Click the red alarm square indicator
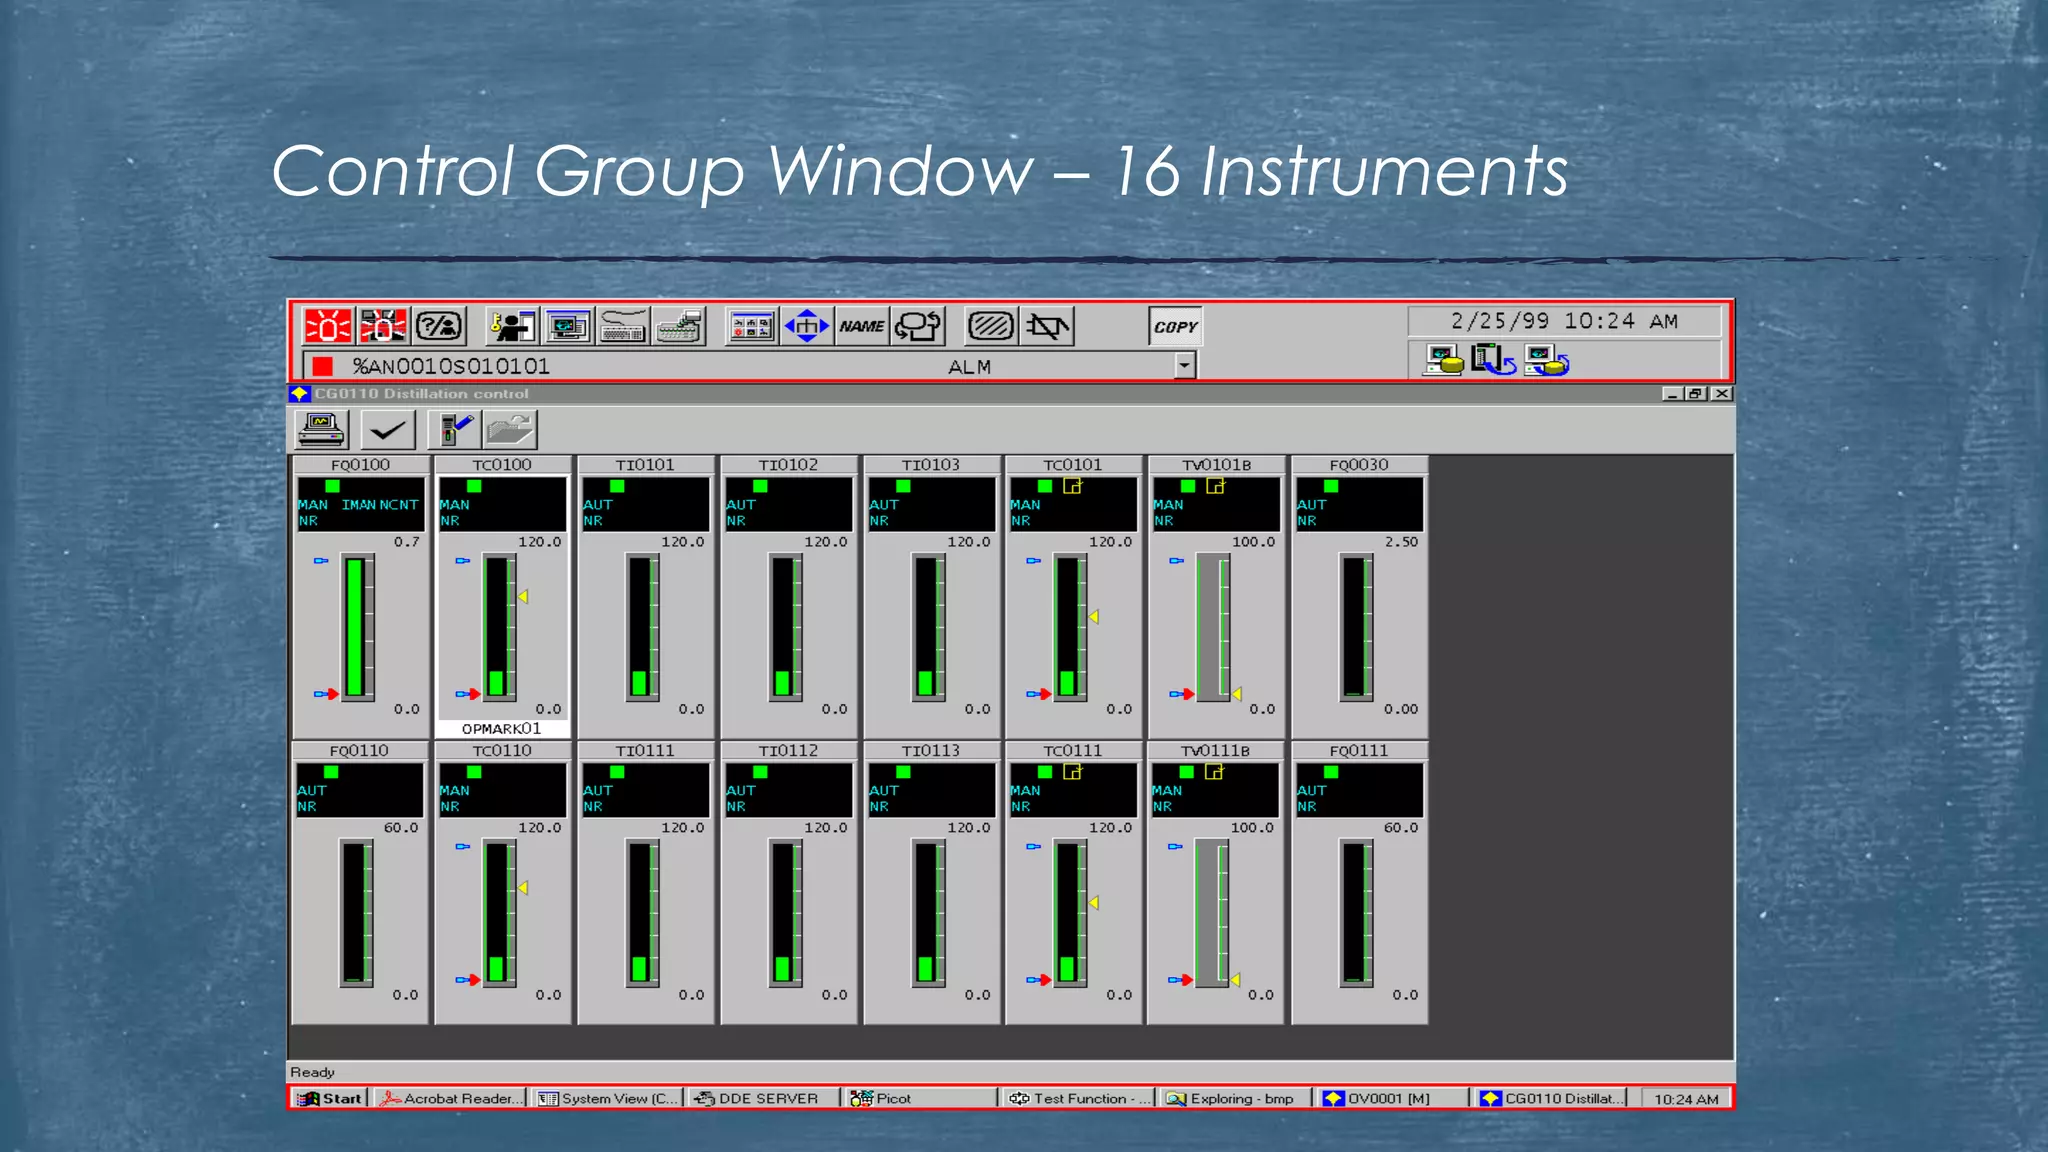 click(x=322, y=366)
